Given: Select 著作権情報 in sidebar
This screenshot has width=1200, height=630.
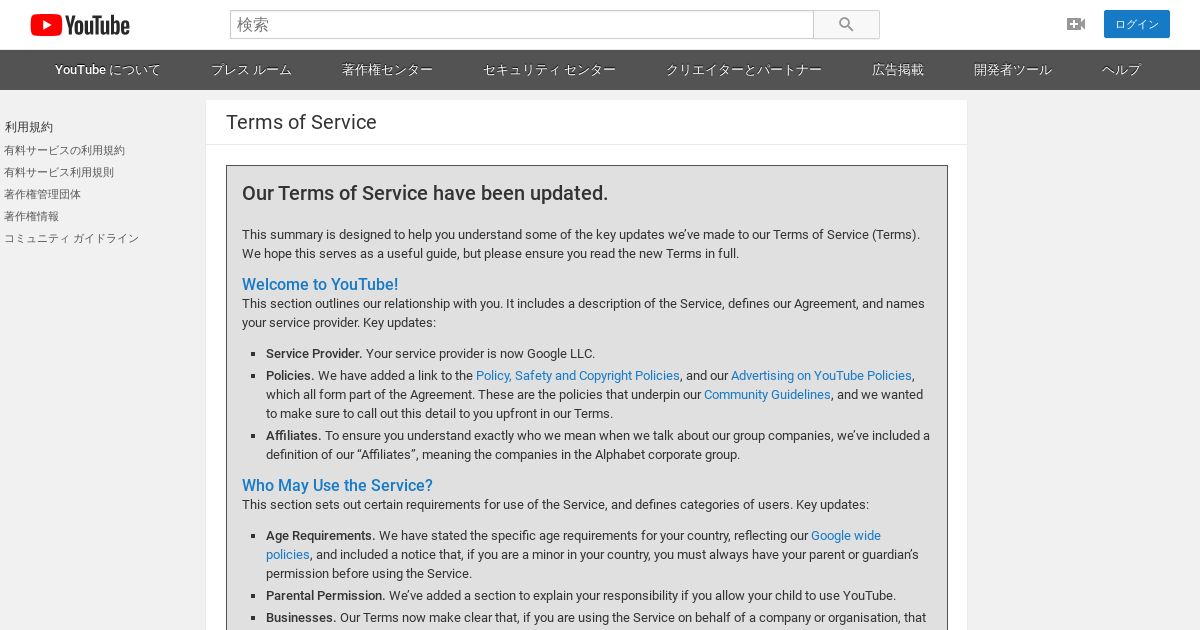Looking at the screenshot, I should tap(32, 216).
